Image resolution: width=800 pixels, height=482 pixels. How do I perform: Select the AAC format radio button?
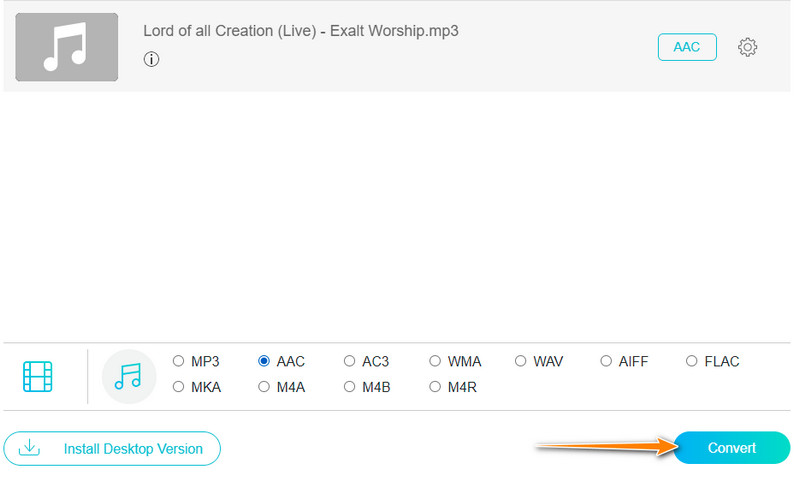click(x=264, y=361)
